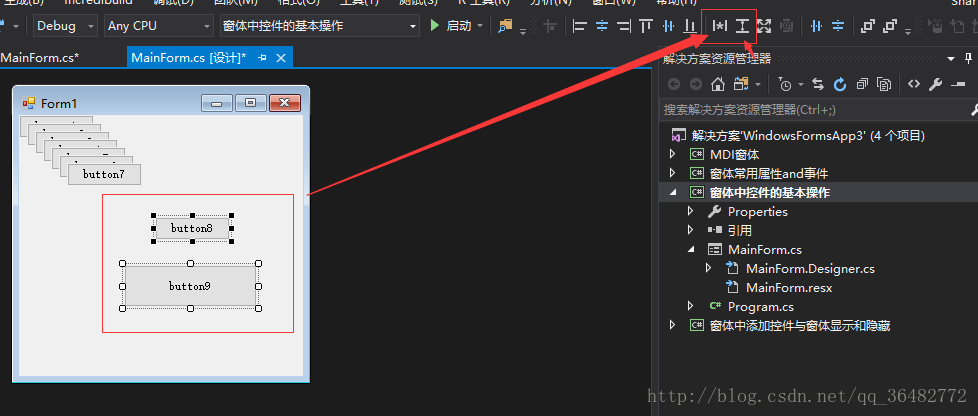The image size is (978, 416).
Task: Click the Make Same Size icon
Action: [764, 26]
